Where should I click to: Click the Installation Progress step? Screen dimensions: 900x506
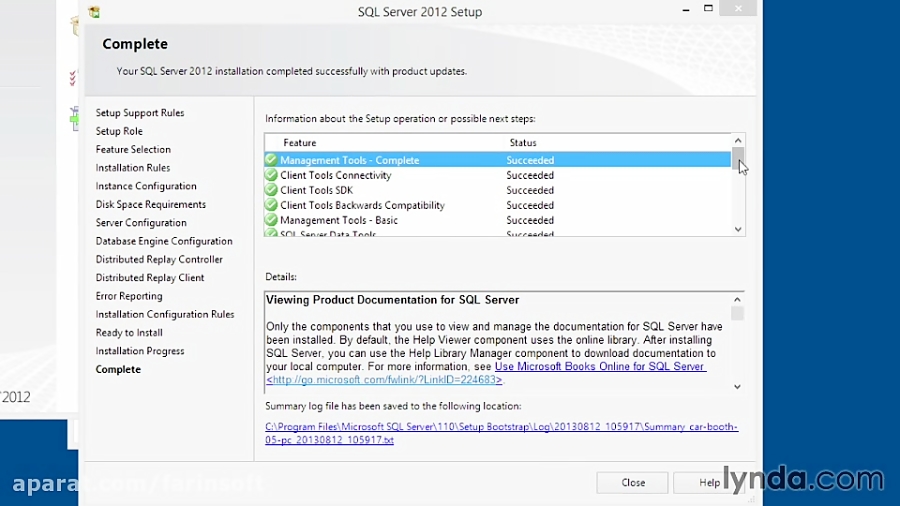pos(139,351)
